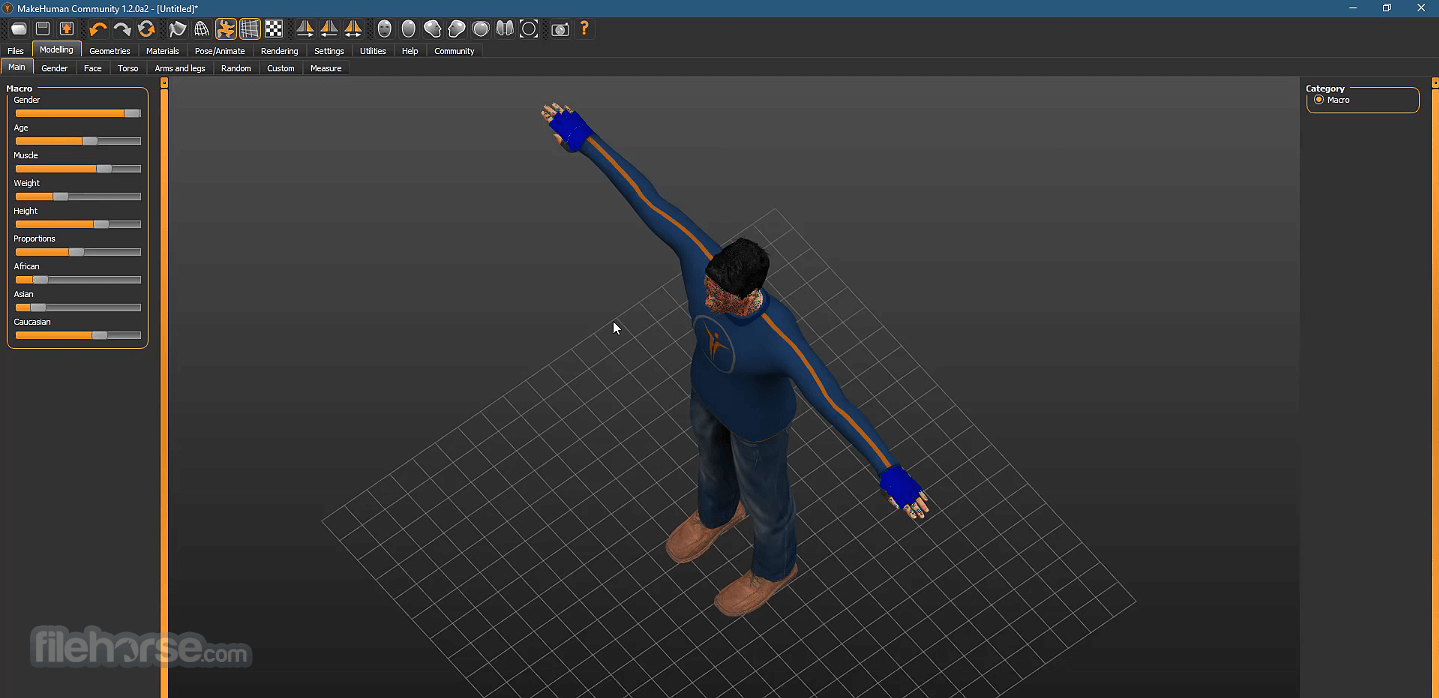
Task: Select the Torso sub-tab
Action: (128, 68)
